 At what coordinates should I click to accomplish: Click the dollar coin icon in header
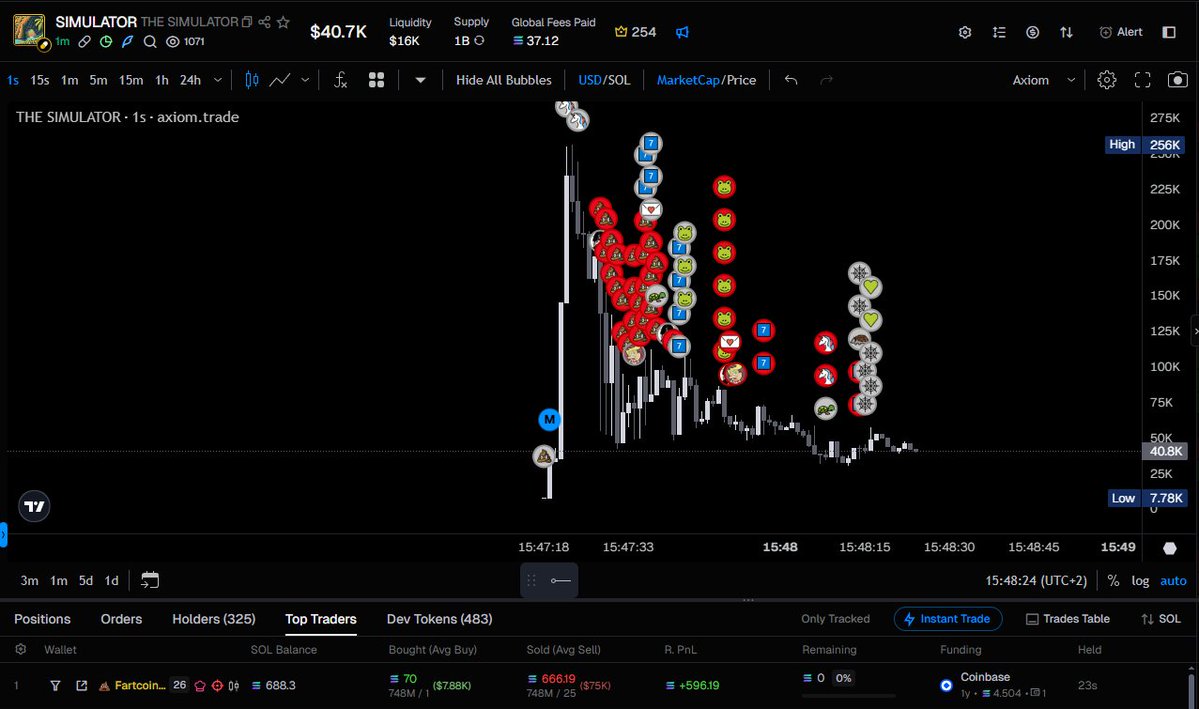click(x=1032, y=32)
